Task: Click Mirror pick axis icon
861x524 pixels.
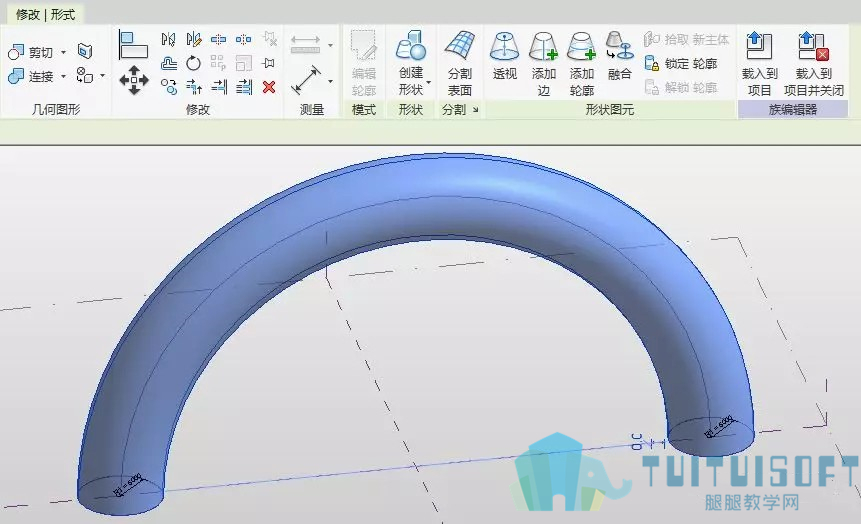Action: pos(169,40)
